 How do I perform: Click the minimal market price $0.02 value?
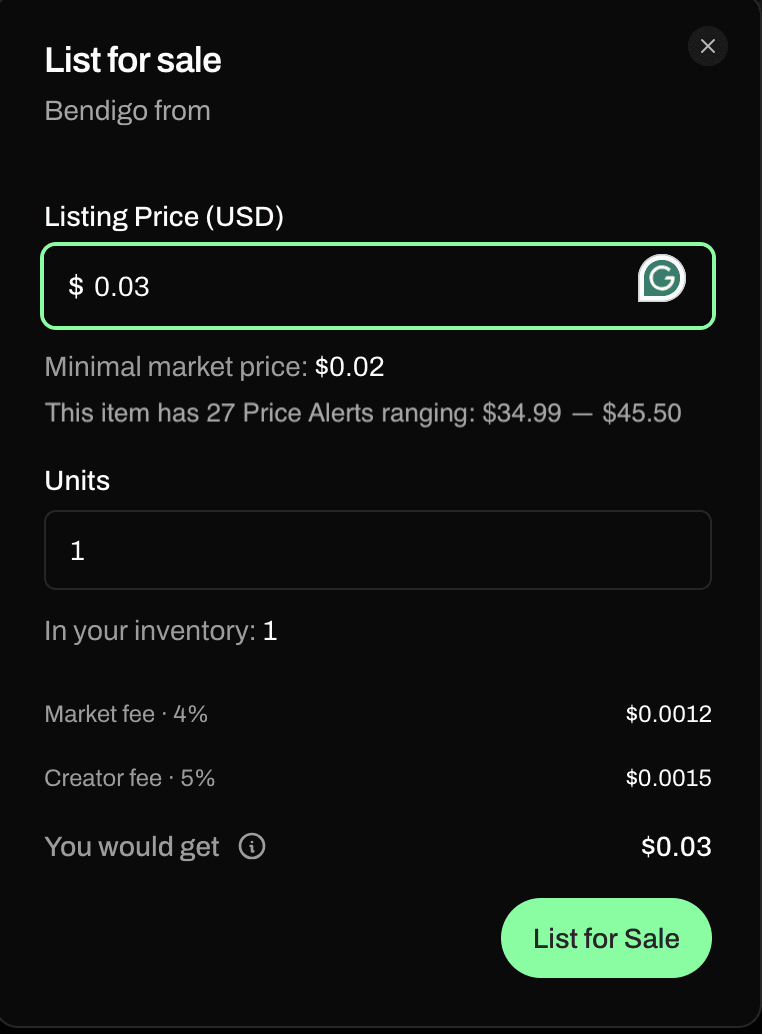click(349, 367)
